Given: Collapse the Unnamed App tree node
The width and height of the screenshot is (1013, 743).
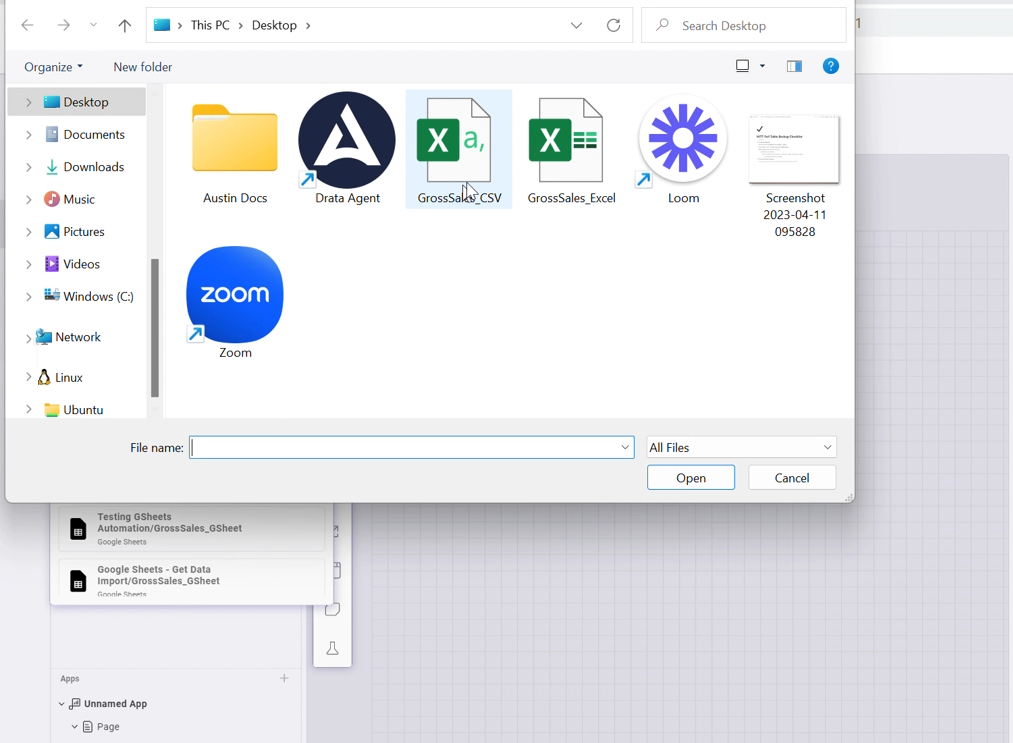Looking at the screenshot, I should 61,704.
